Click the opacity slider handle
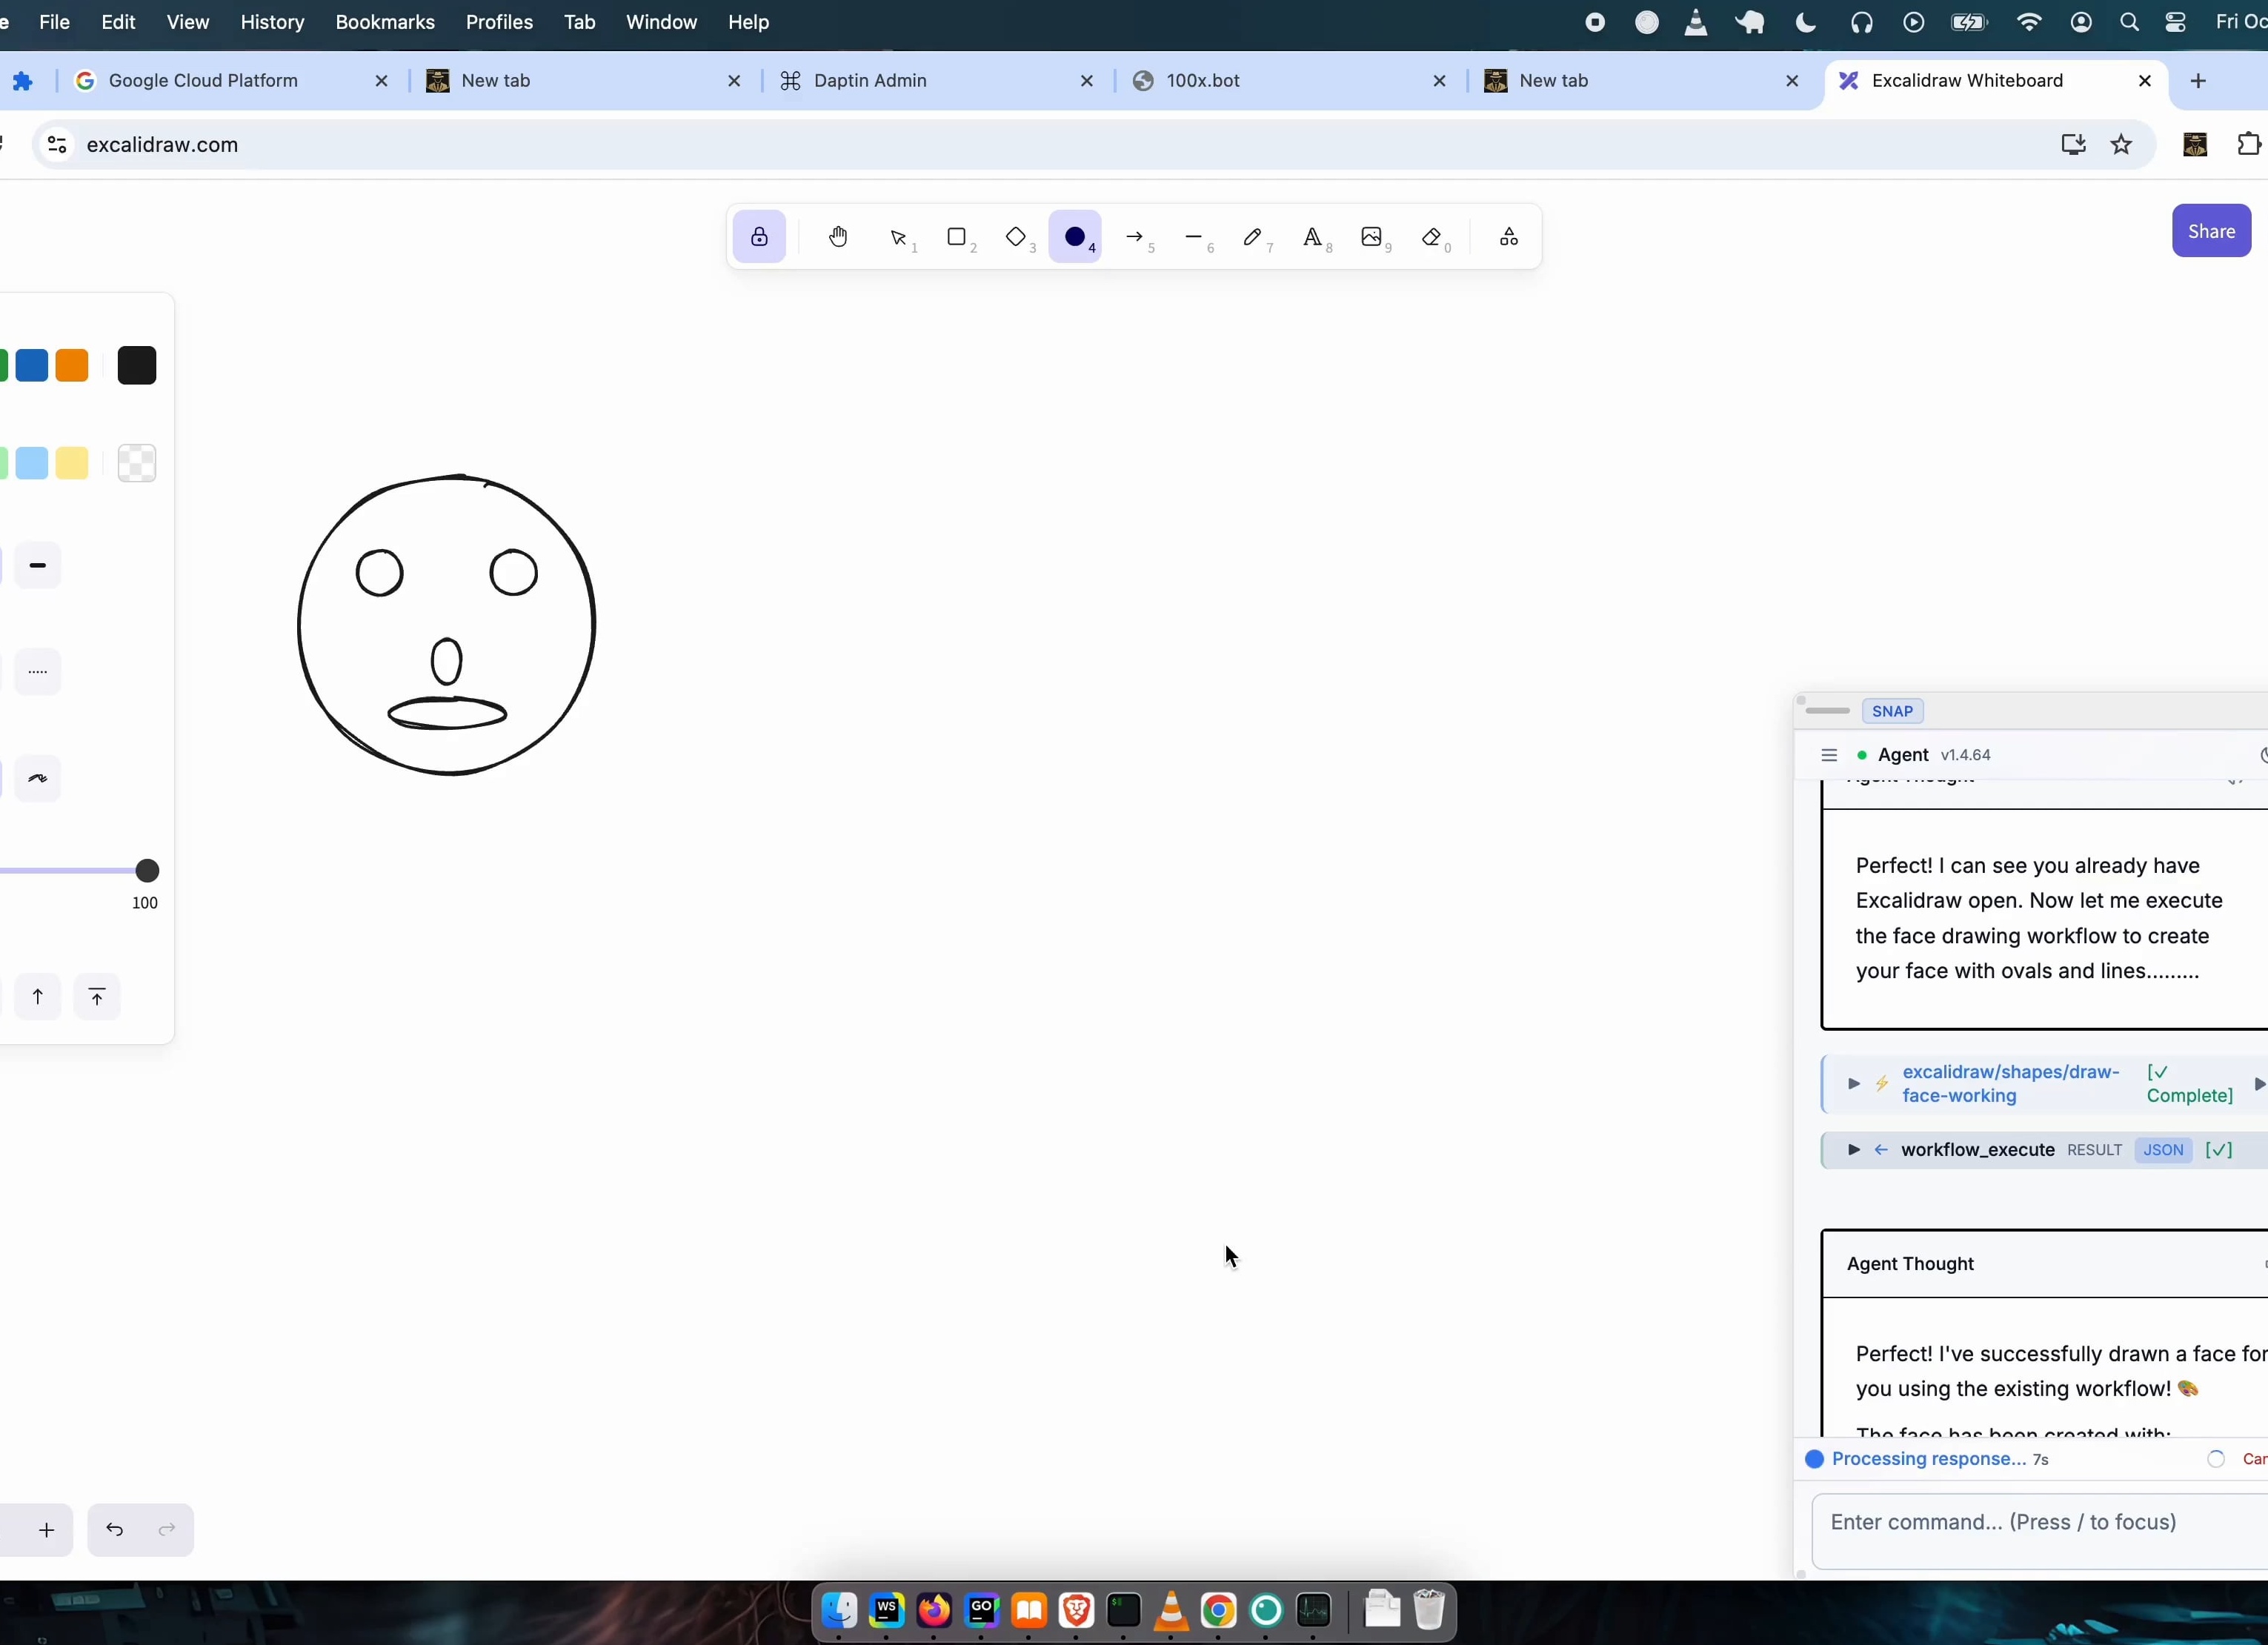Image resolution: width=2268 pixels, height=1645 pixels. tap(147, 871)
